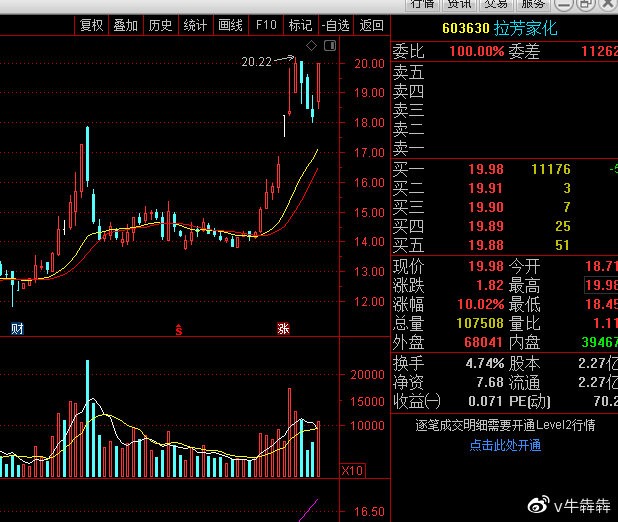Open 统计 statistics
The image size is (618, 522).
(195, 25)
